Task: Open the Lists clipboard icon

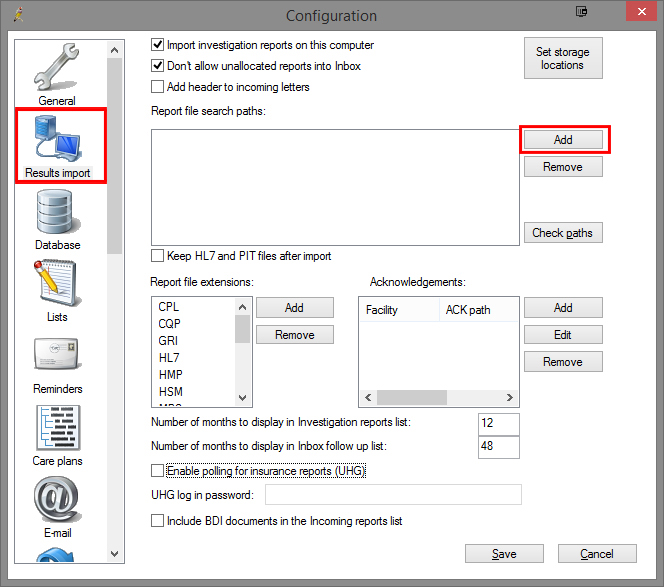Action: [x=57, y=288]
